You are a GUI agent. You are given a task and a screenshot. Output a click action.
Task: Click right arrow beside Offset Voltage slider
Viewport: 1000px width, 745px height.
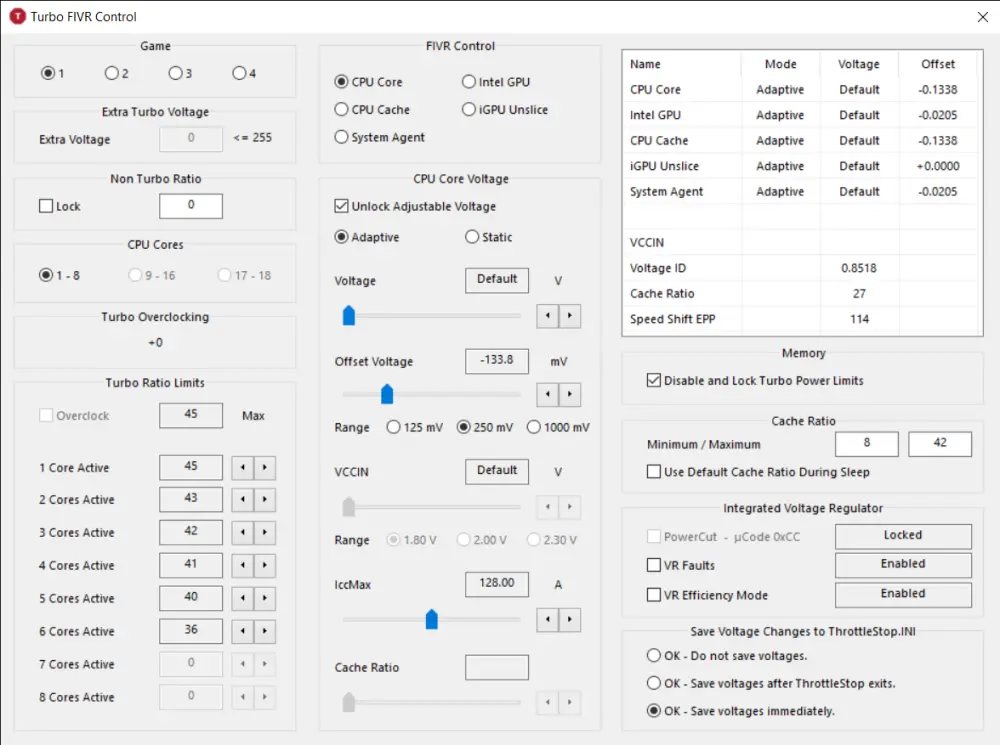click(570, 394)
